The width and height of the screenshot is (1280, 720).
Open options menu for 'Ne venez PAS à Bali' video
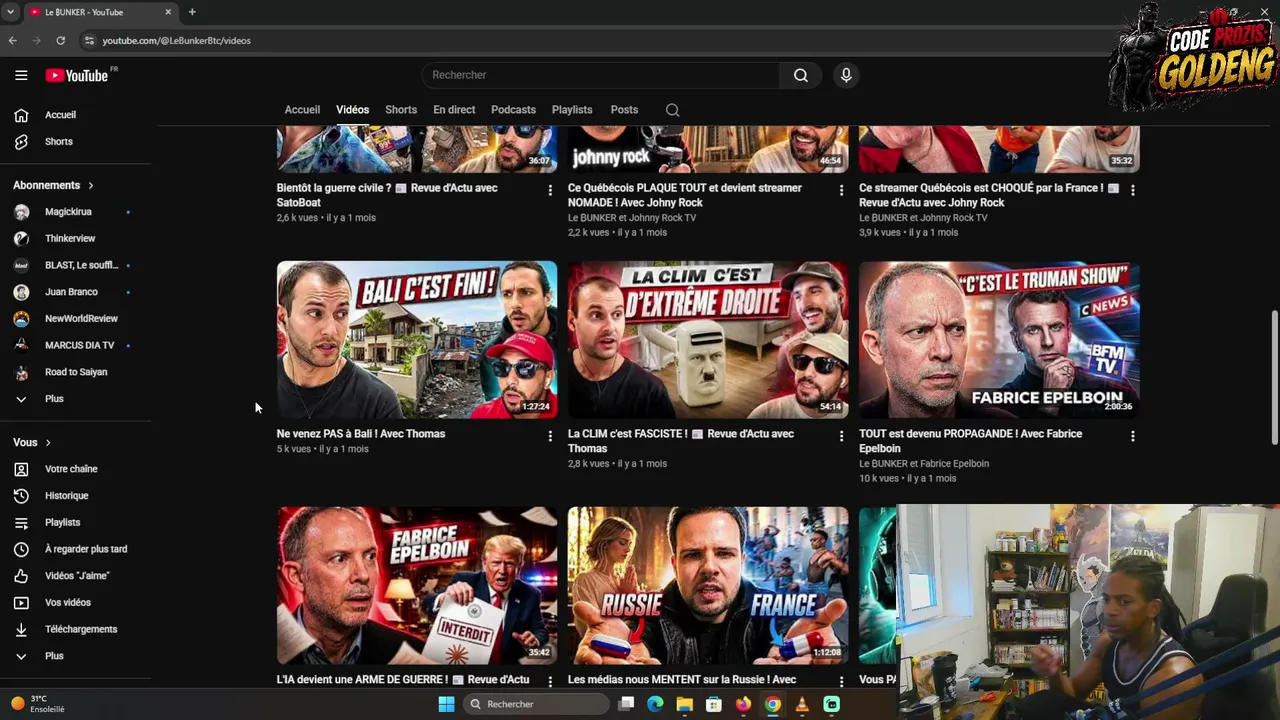pyautogui.click(x=549, y=436)
